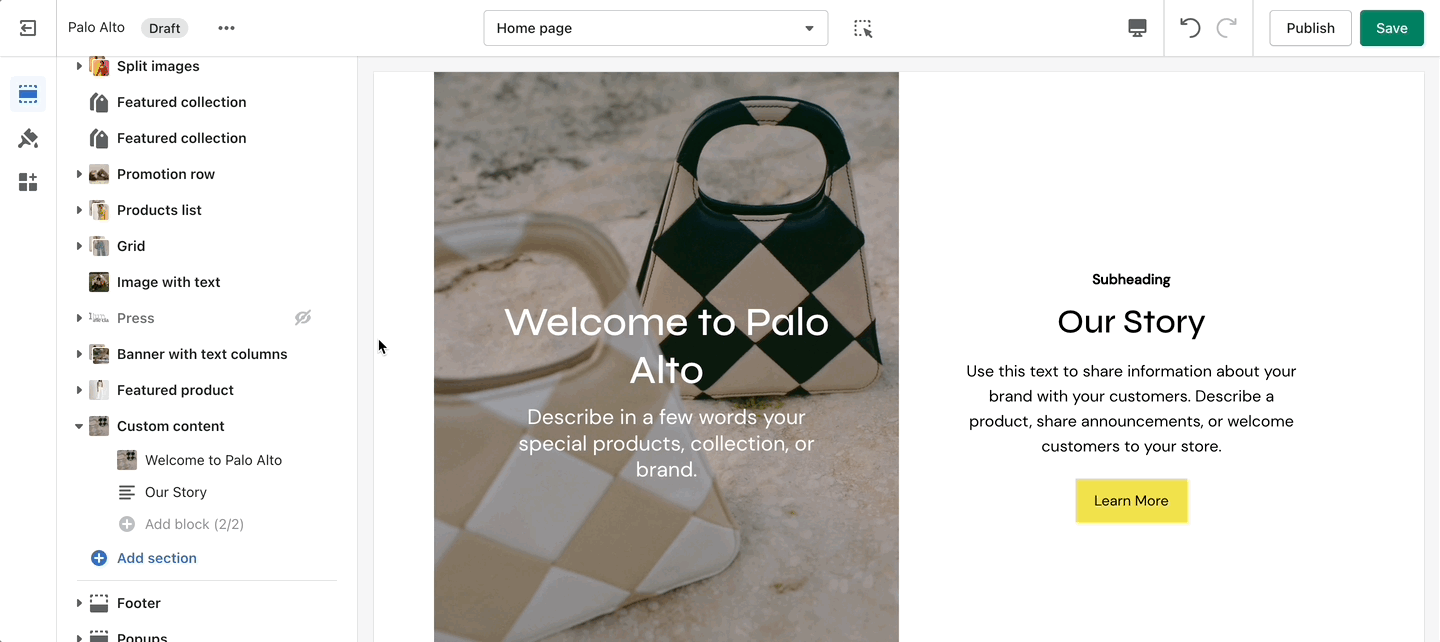Activate the element inspector selection icon
Viewport: 1440px width, 642px height.
[x=863, y=28]
